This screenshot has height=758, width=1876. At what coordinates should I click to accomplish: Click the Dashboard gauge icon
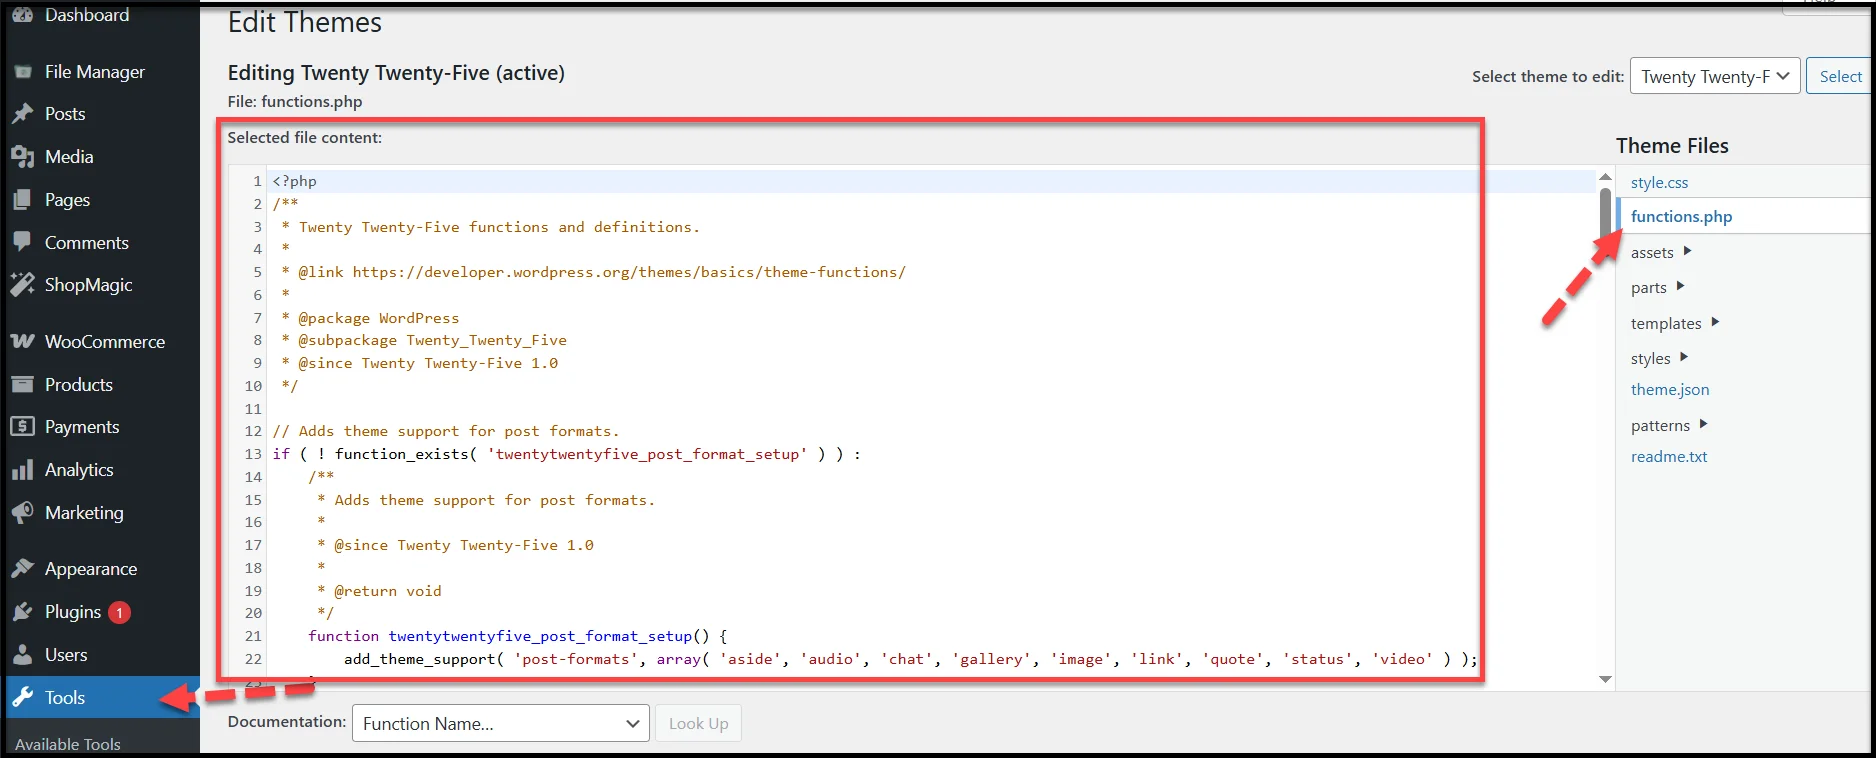coord(22,14)
